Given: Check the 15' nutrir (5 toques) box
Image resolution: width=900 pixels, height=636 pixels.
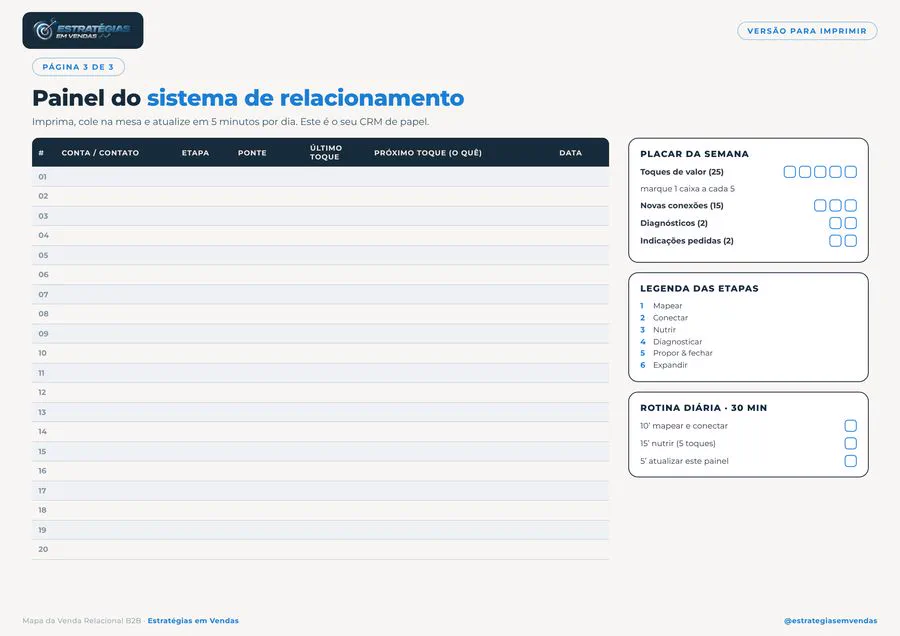Looking at the screenshot, I should [850, 443].
